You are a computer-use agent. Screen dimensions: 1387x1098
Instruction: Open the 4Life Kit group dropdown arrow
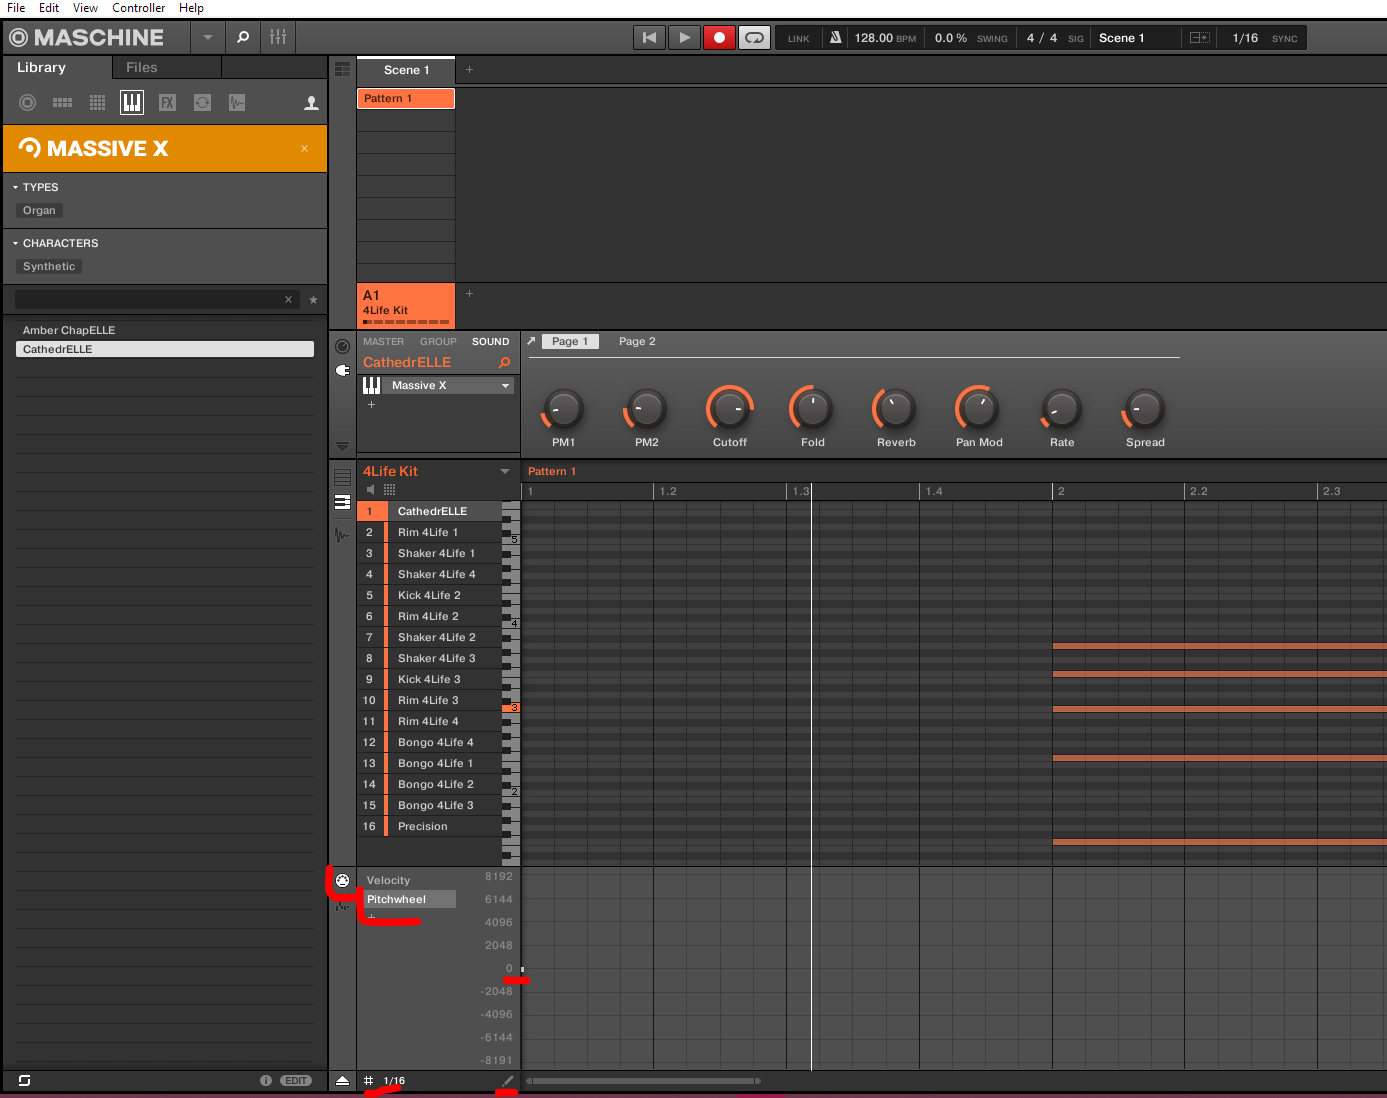pos(505,471)
